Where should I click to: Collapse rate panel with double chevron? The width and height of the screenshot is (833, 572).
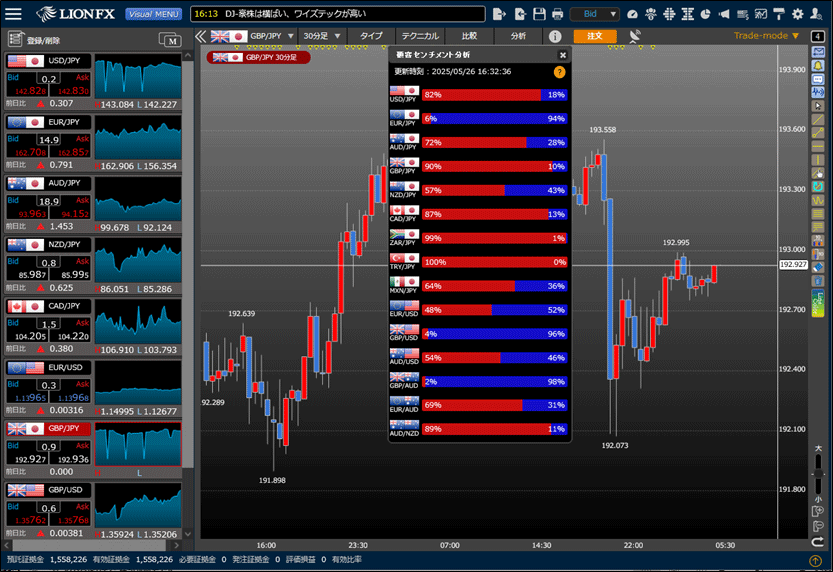click(200, 36)
